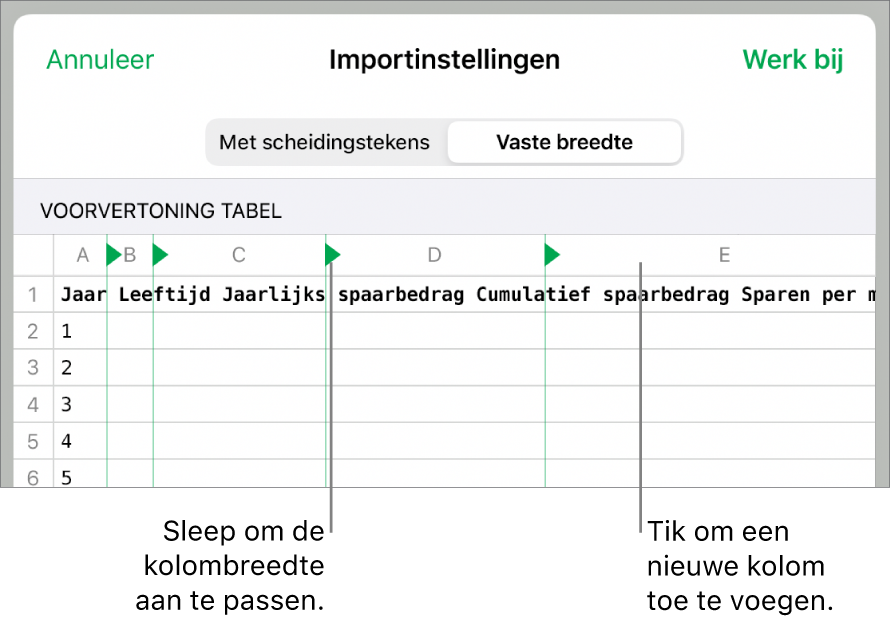Select row header 4
Screen dimensions: 891x628
(33, 404)
